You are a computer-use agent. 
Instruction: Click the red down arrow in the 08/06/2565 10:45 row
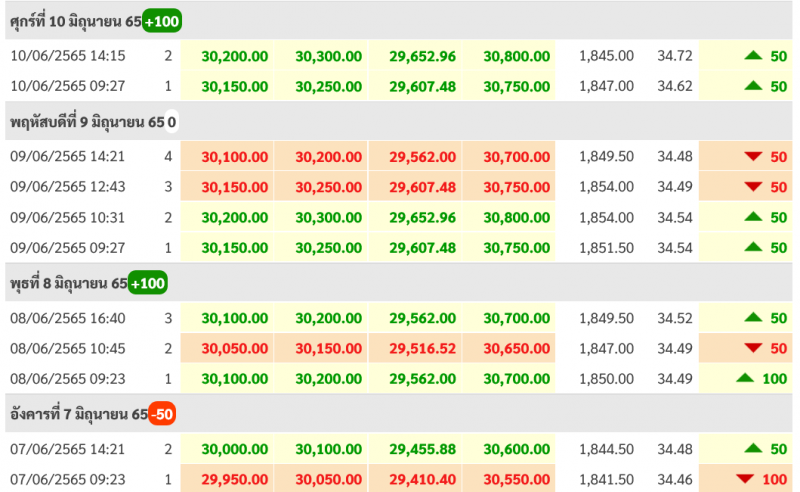[x=754, y=348]
